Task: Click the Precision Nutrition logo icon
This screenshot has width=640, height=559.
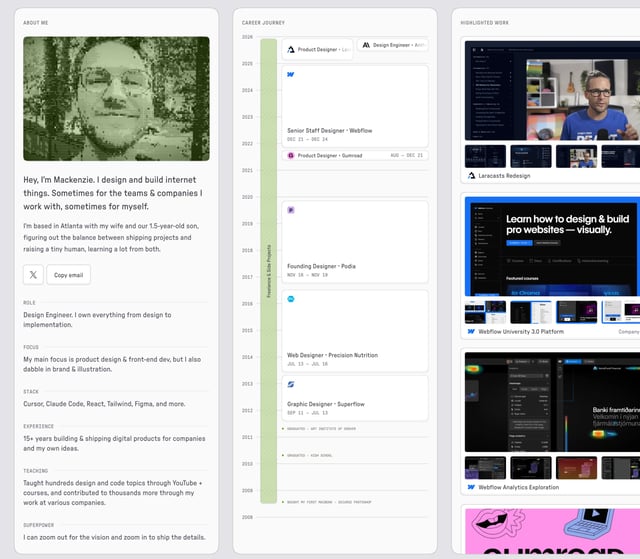Action: (x=291, y=299)
